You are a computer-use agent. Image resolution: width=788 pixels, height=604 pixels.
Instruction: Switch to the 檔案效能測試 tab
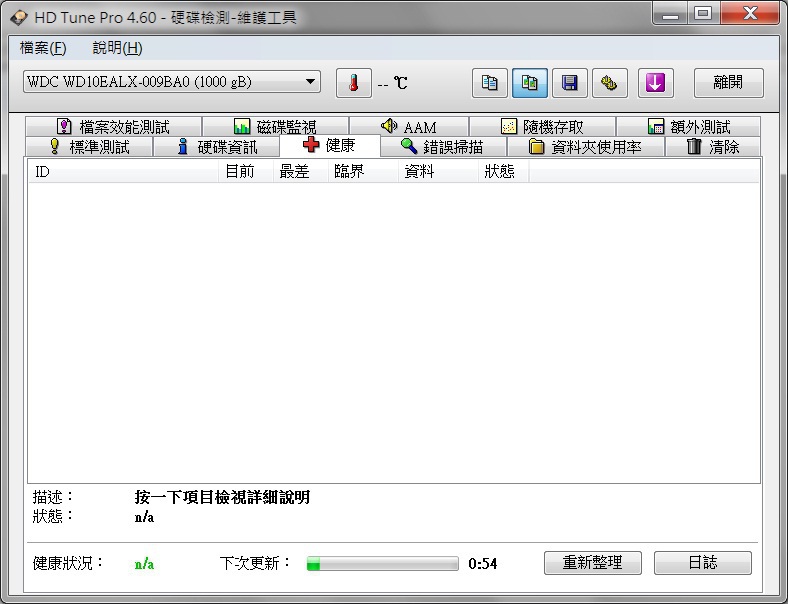pyautogui.click(x=114, y=126)
